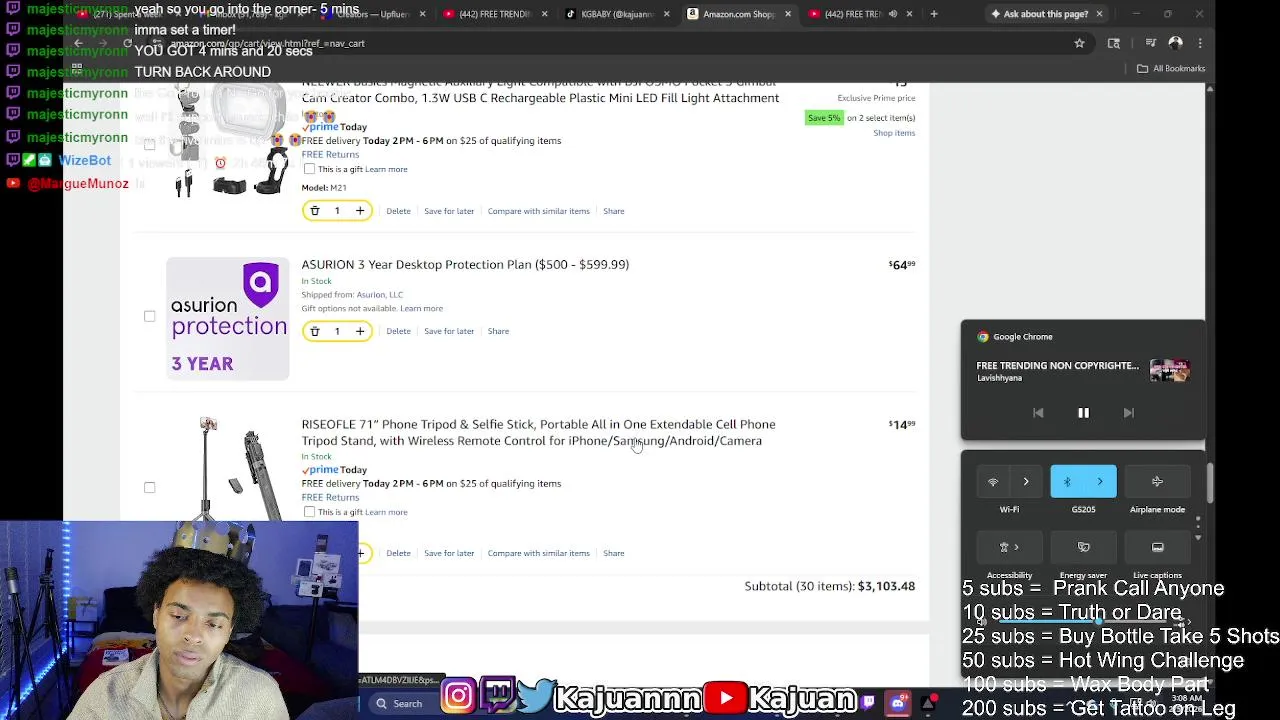Expand the Bluetooth GS205 devices chevron
This screenshot has width=1280, height=720.
pyautogui.click(x=1100, y=482)
